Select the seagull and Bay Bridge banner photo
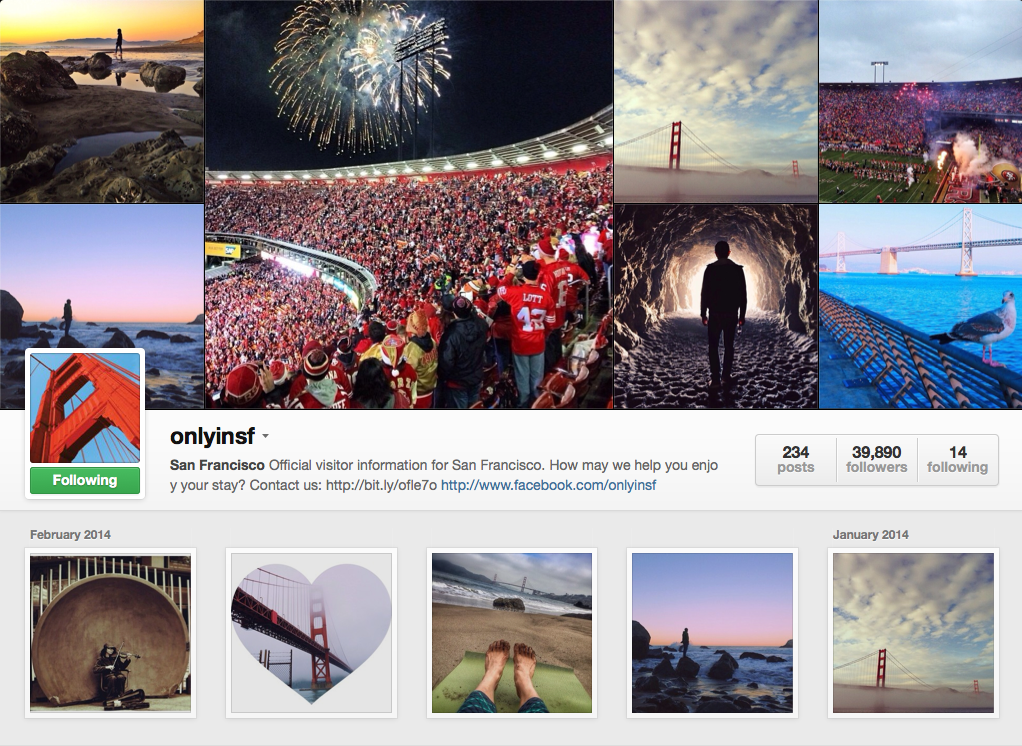This screenshot has width=1022, height=746. coord(920,306)
